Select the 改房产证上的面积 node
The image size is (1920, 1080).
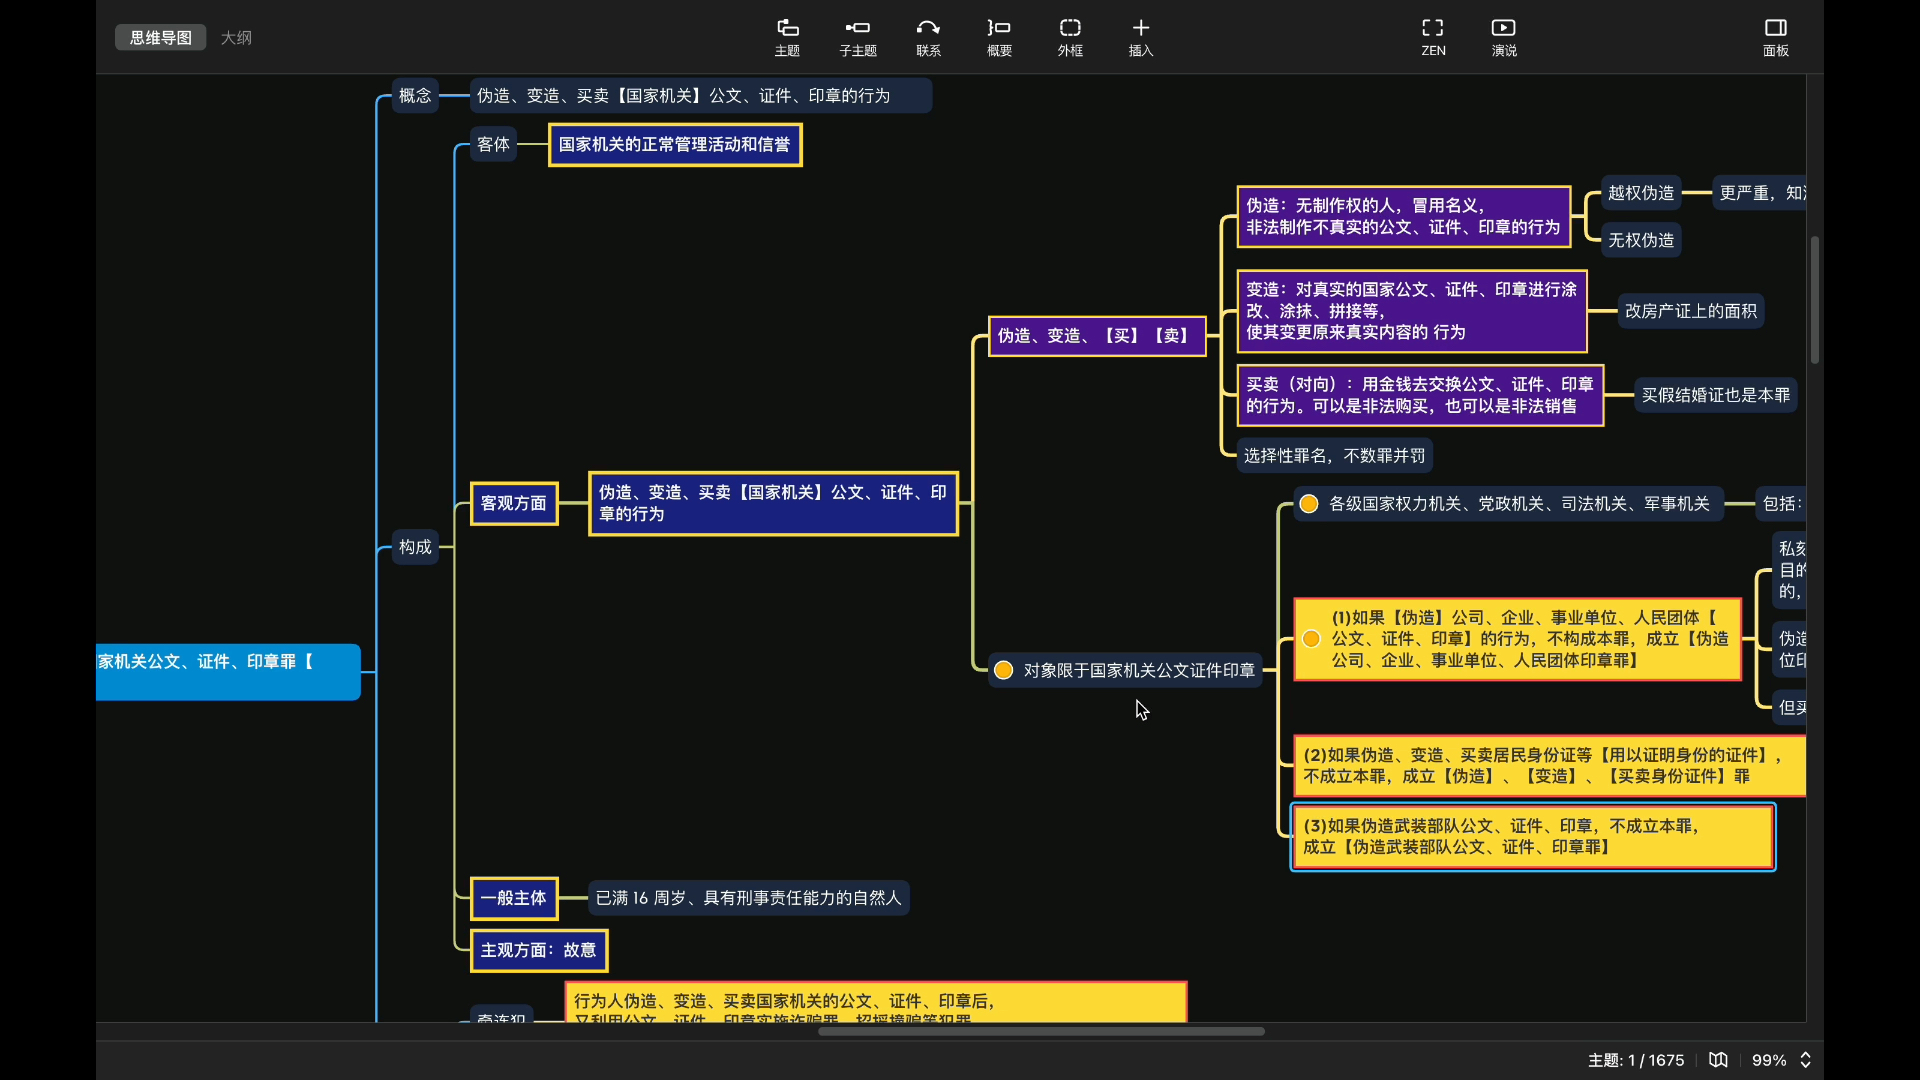[x=1690, y=311]
